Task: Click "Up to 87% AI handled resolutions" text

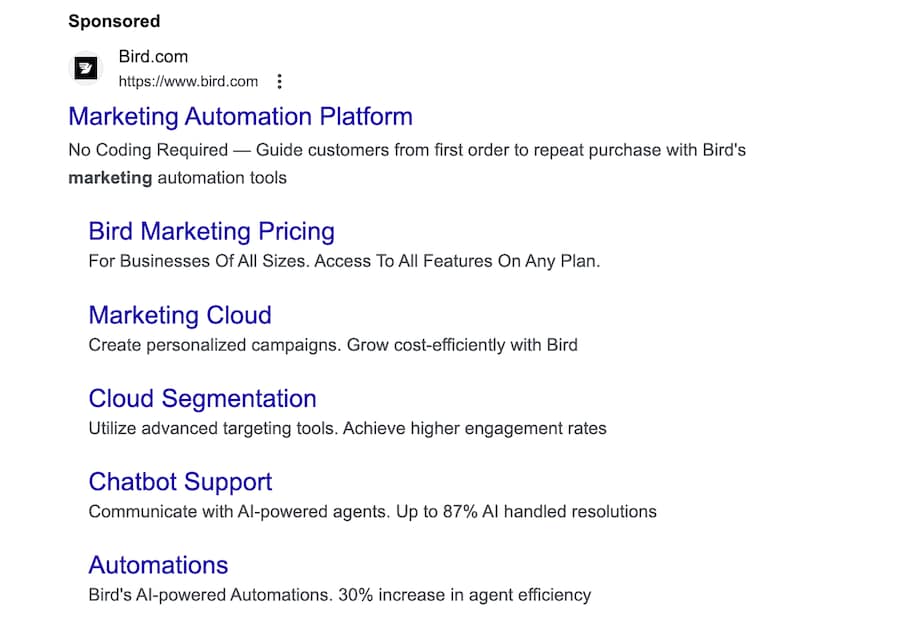Action: [x=520, y=511]
